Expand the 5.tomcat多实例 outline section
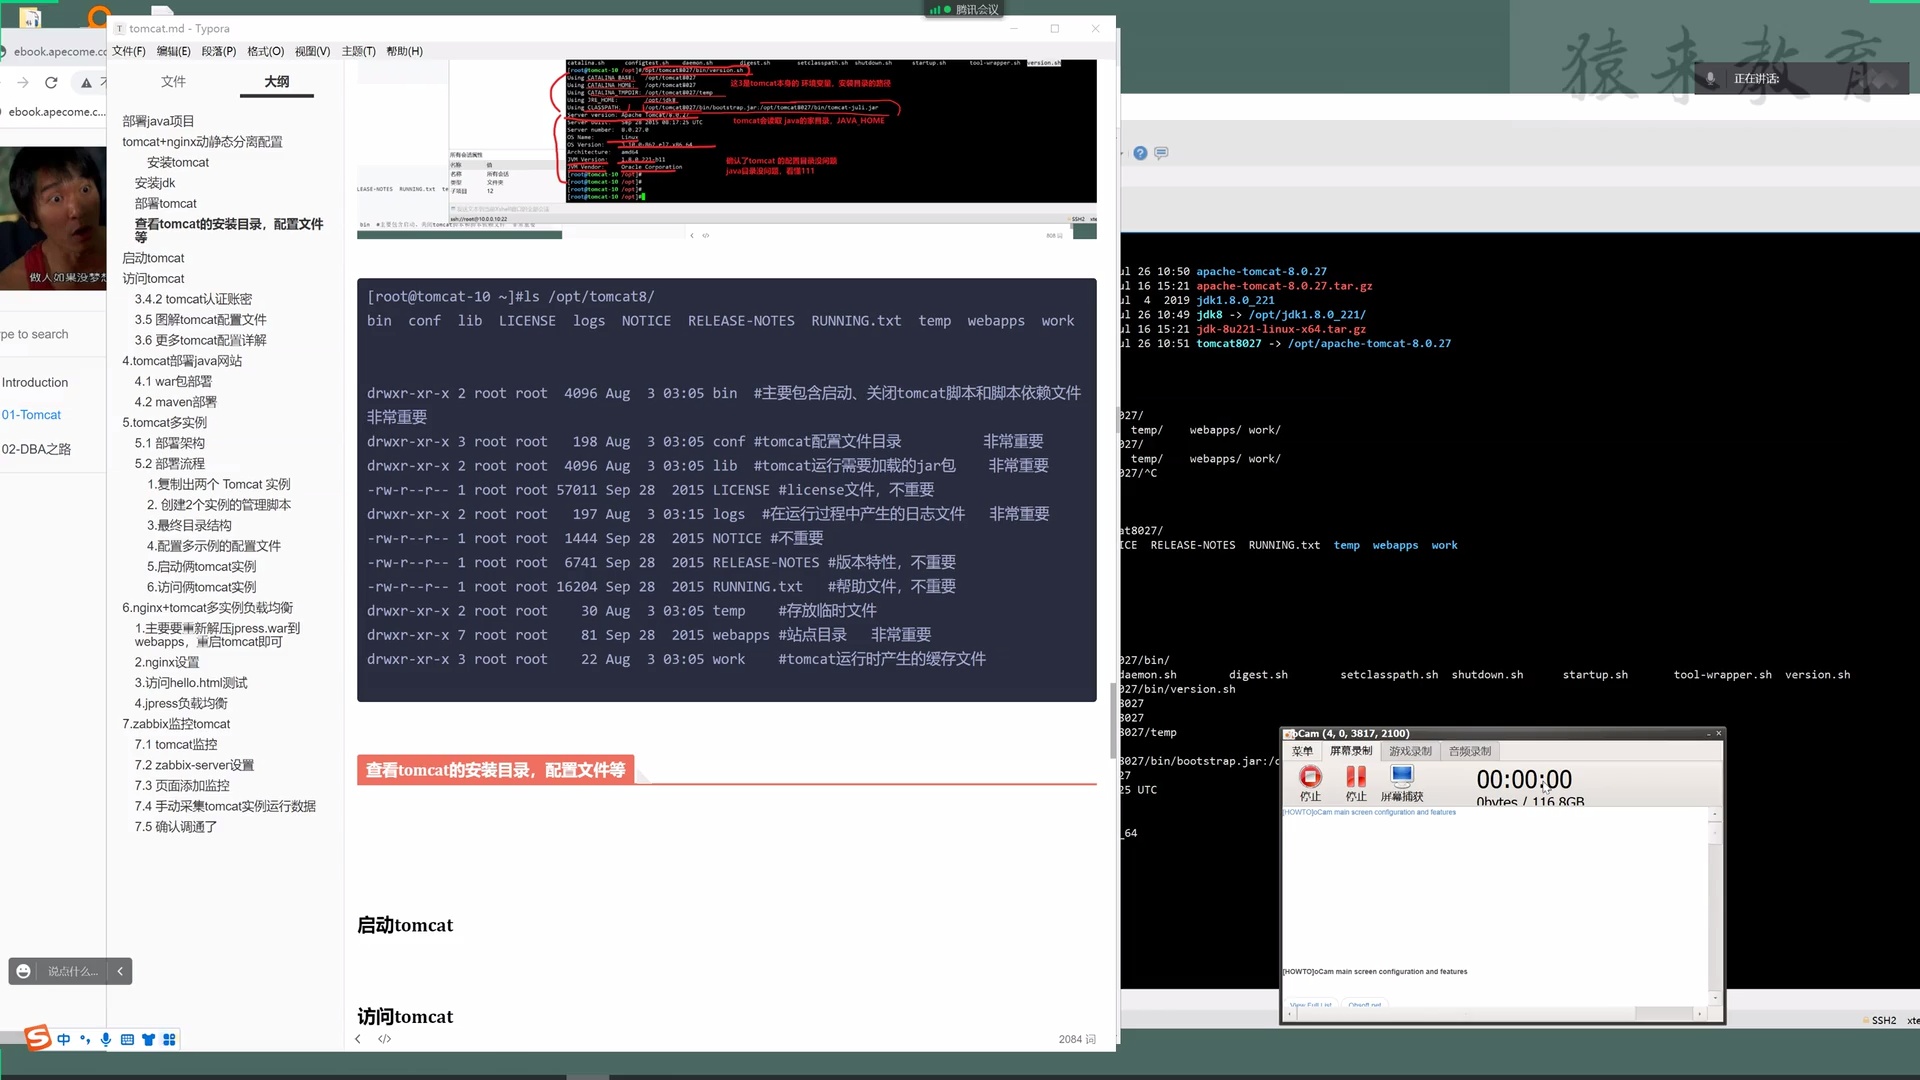Viewport: 1920px width, 1080px height. [x=165, y=422]
